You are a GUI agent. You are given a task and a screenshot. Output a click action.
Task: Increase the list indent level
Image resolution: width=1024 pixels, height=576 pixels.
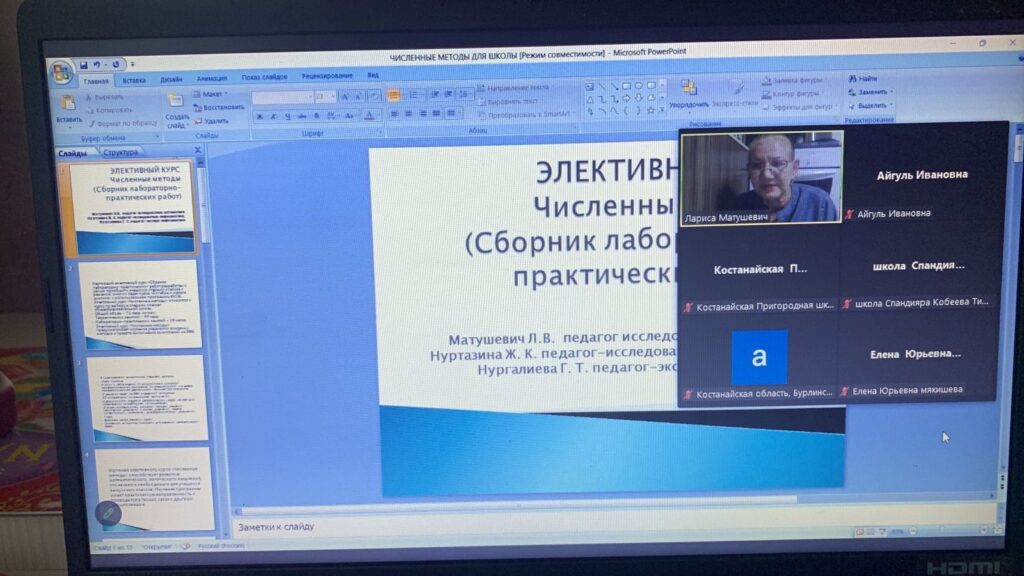(449, 95)
